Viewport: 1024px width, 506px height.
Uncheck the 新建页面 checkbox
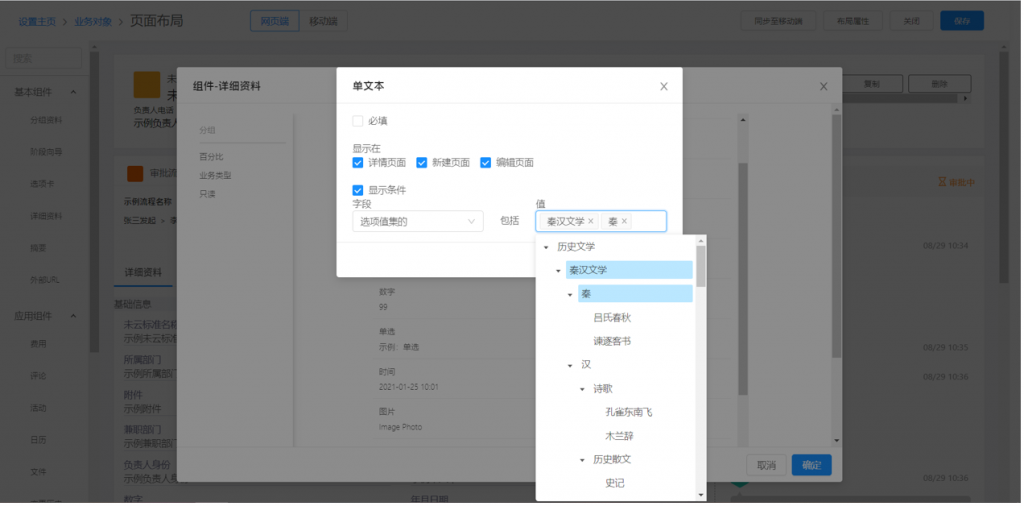422,162
